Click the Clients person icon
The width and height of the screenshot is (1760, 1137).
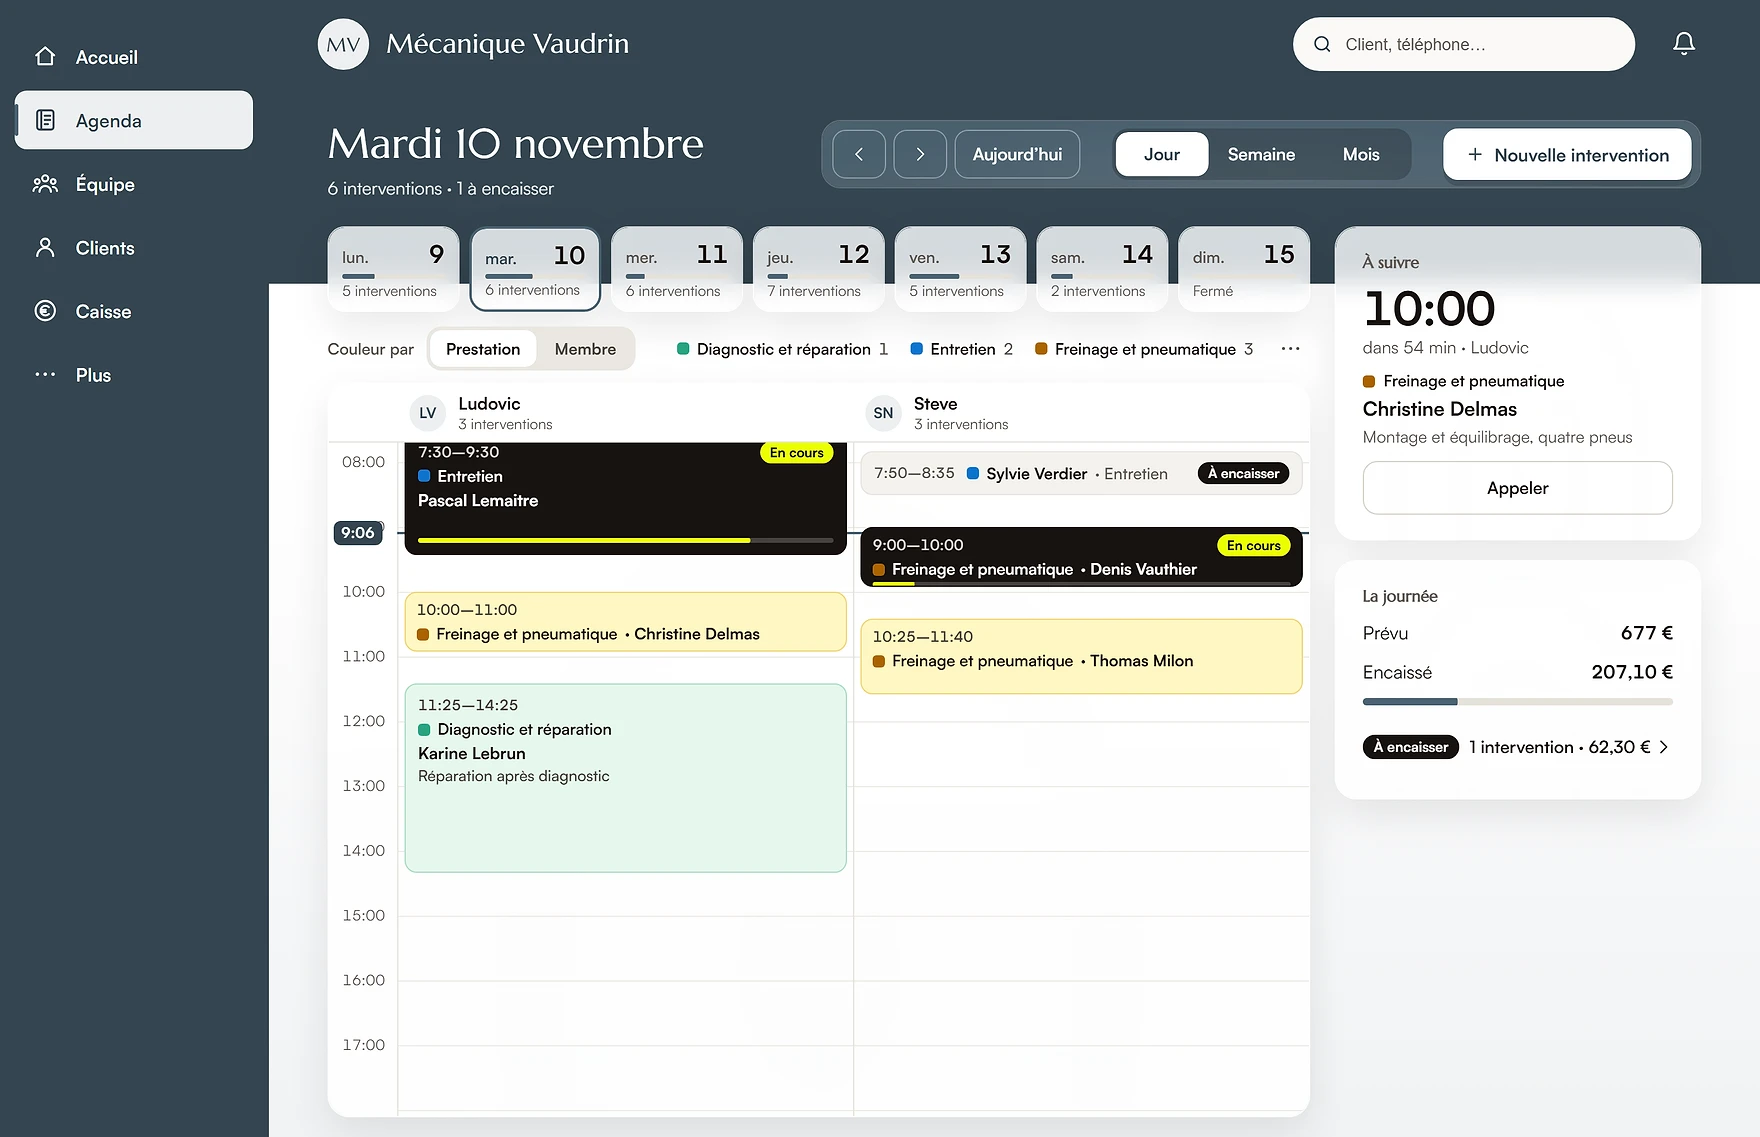click(x=45, y=248)
